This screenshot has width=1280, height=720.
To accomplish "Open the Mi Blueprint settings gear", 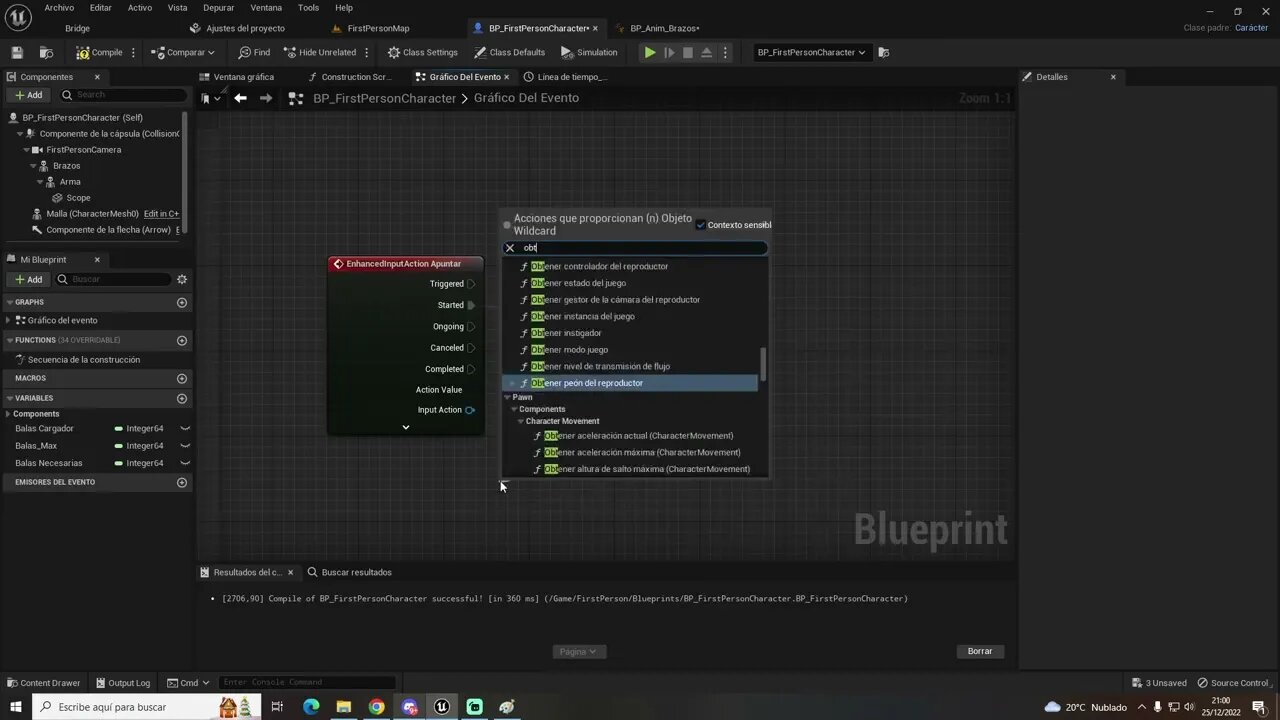I will click(x=182, y=280).
